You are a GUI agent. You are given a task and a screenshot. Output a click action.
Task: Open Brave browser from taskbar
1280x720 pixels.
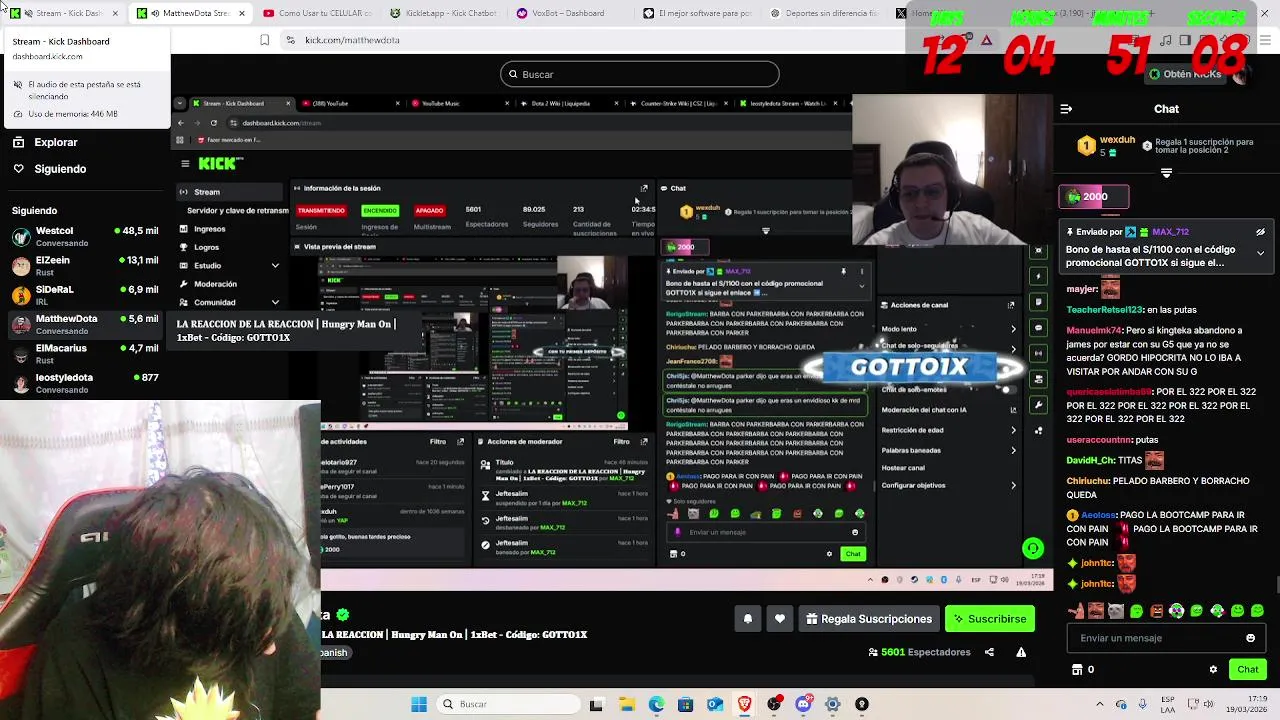(744, 704)
